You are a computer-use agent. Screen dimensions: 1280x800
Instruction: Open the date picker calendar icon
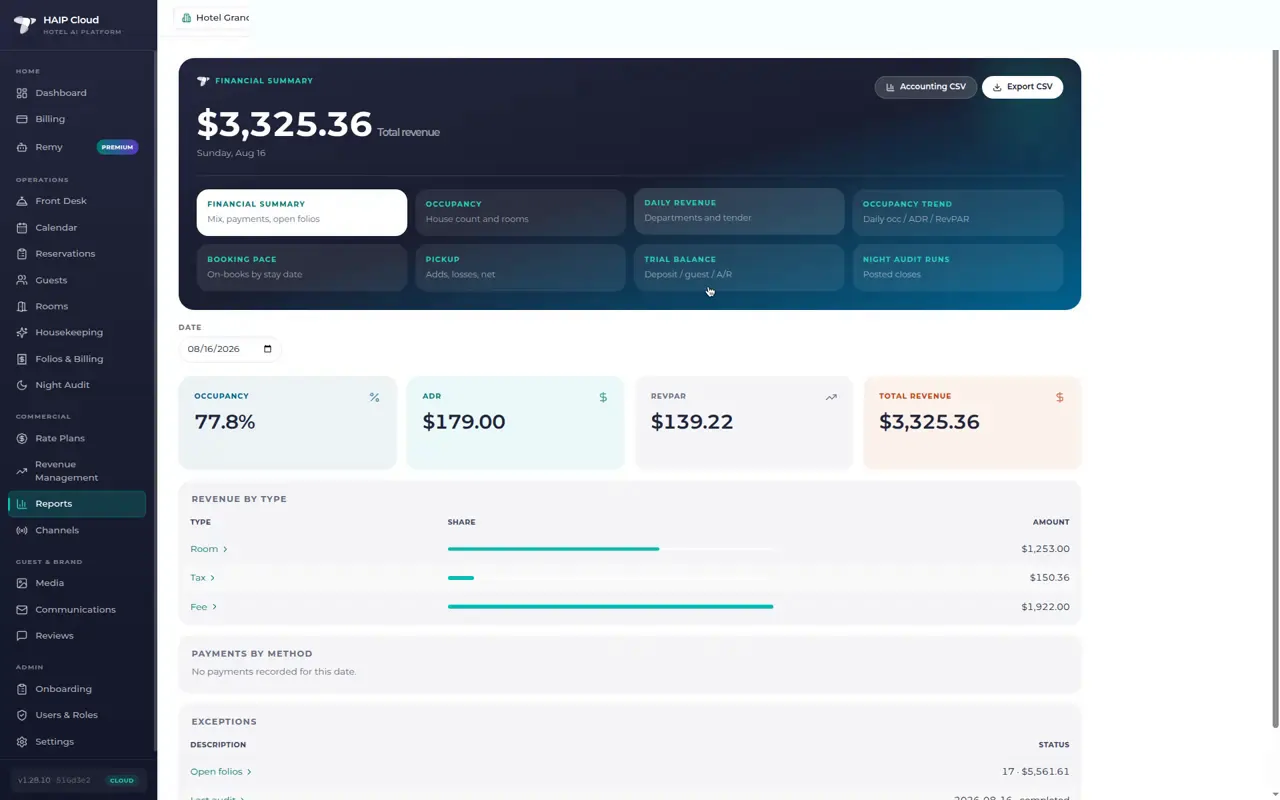tap(267, 349)
